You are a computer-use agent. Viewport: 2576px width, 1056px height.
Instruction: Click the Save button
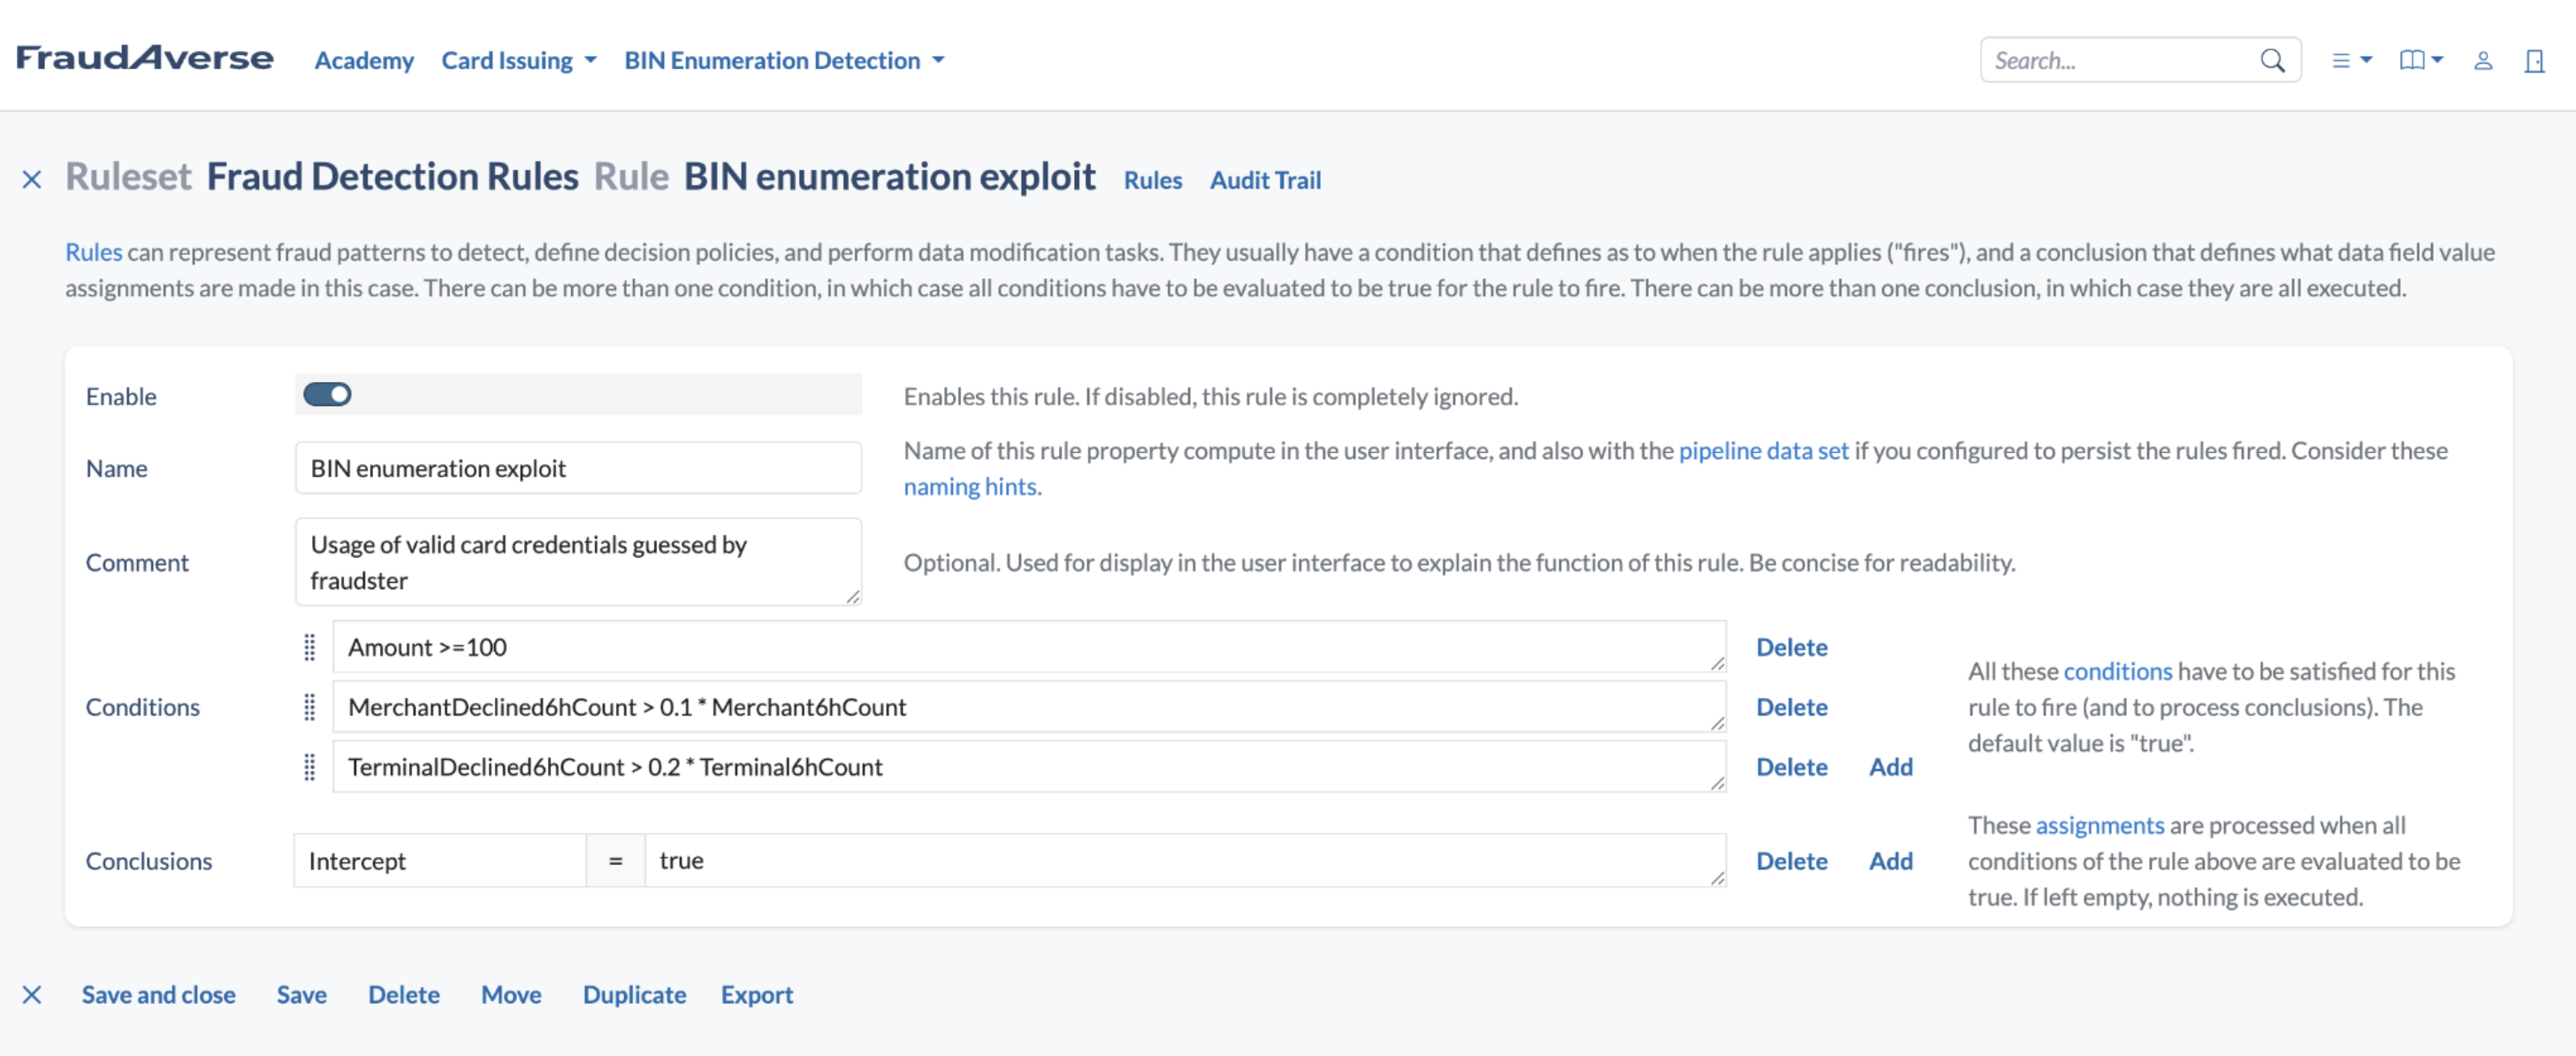tap(302, 994)
